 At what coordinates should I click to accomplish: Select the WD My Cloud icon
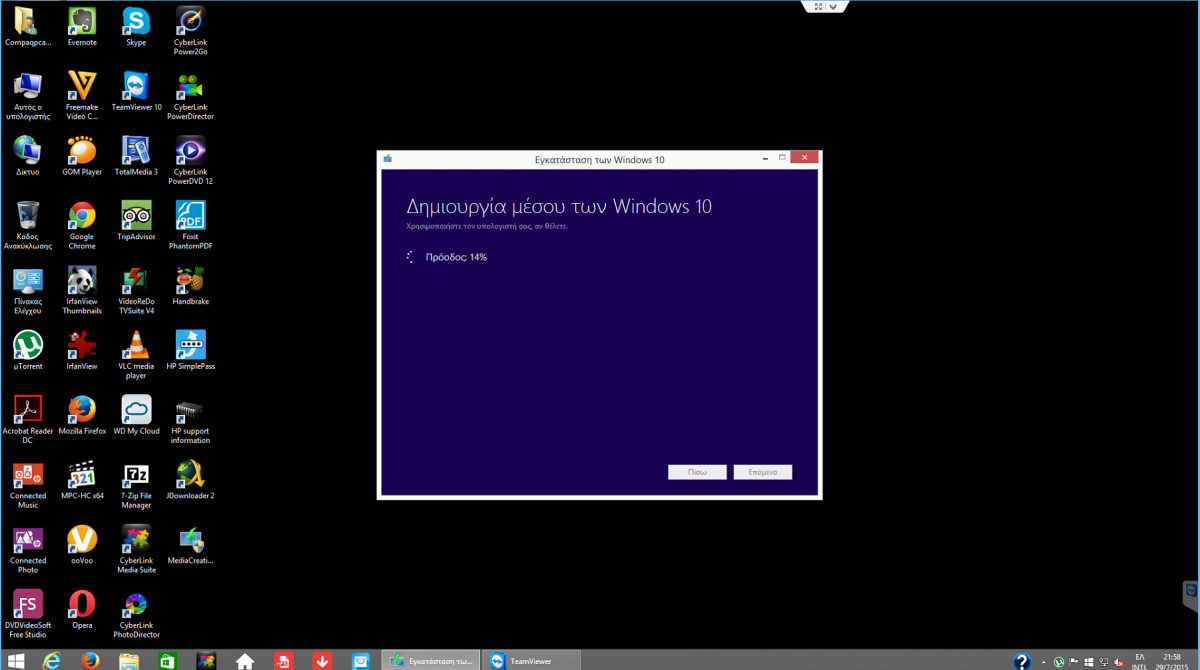click(136, 415)
